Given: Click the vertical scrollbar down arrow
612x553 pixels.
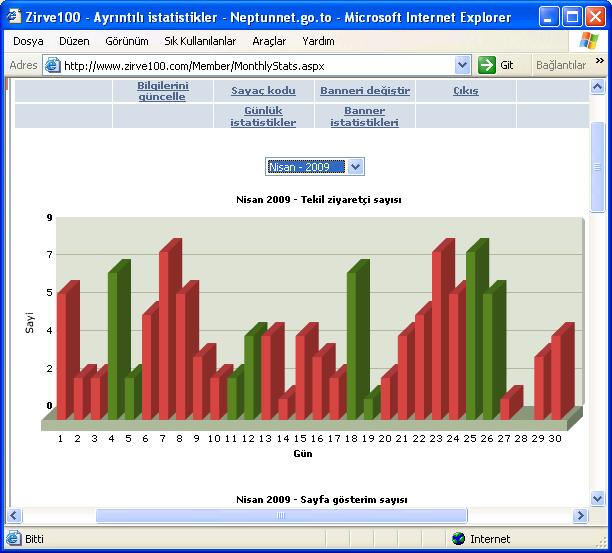Looking at the screenshot, I should pyautogui.click(x=598, y=498).
